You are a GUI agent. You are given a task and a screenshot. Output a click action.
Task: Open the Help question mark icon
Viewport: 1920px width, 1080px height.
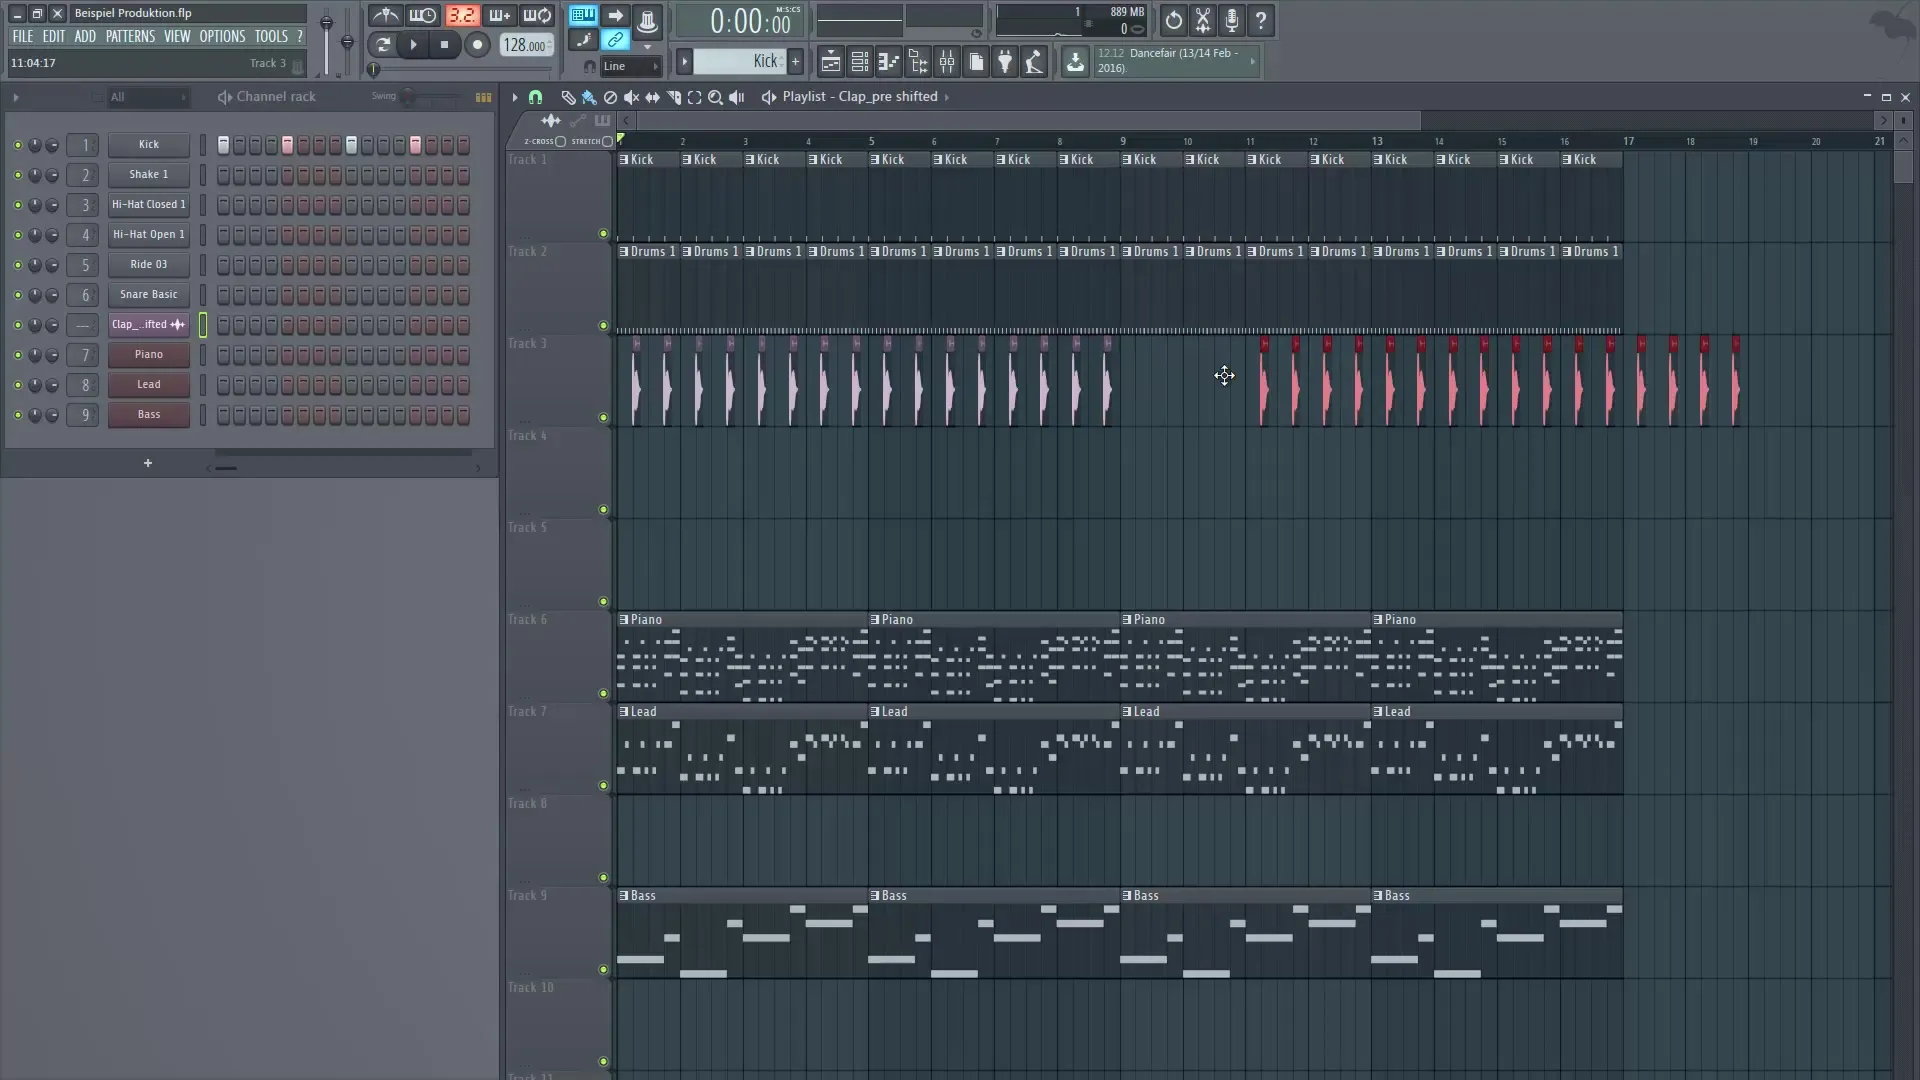[x=1262, y=21]
